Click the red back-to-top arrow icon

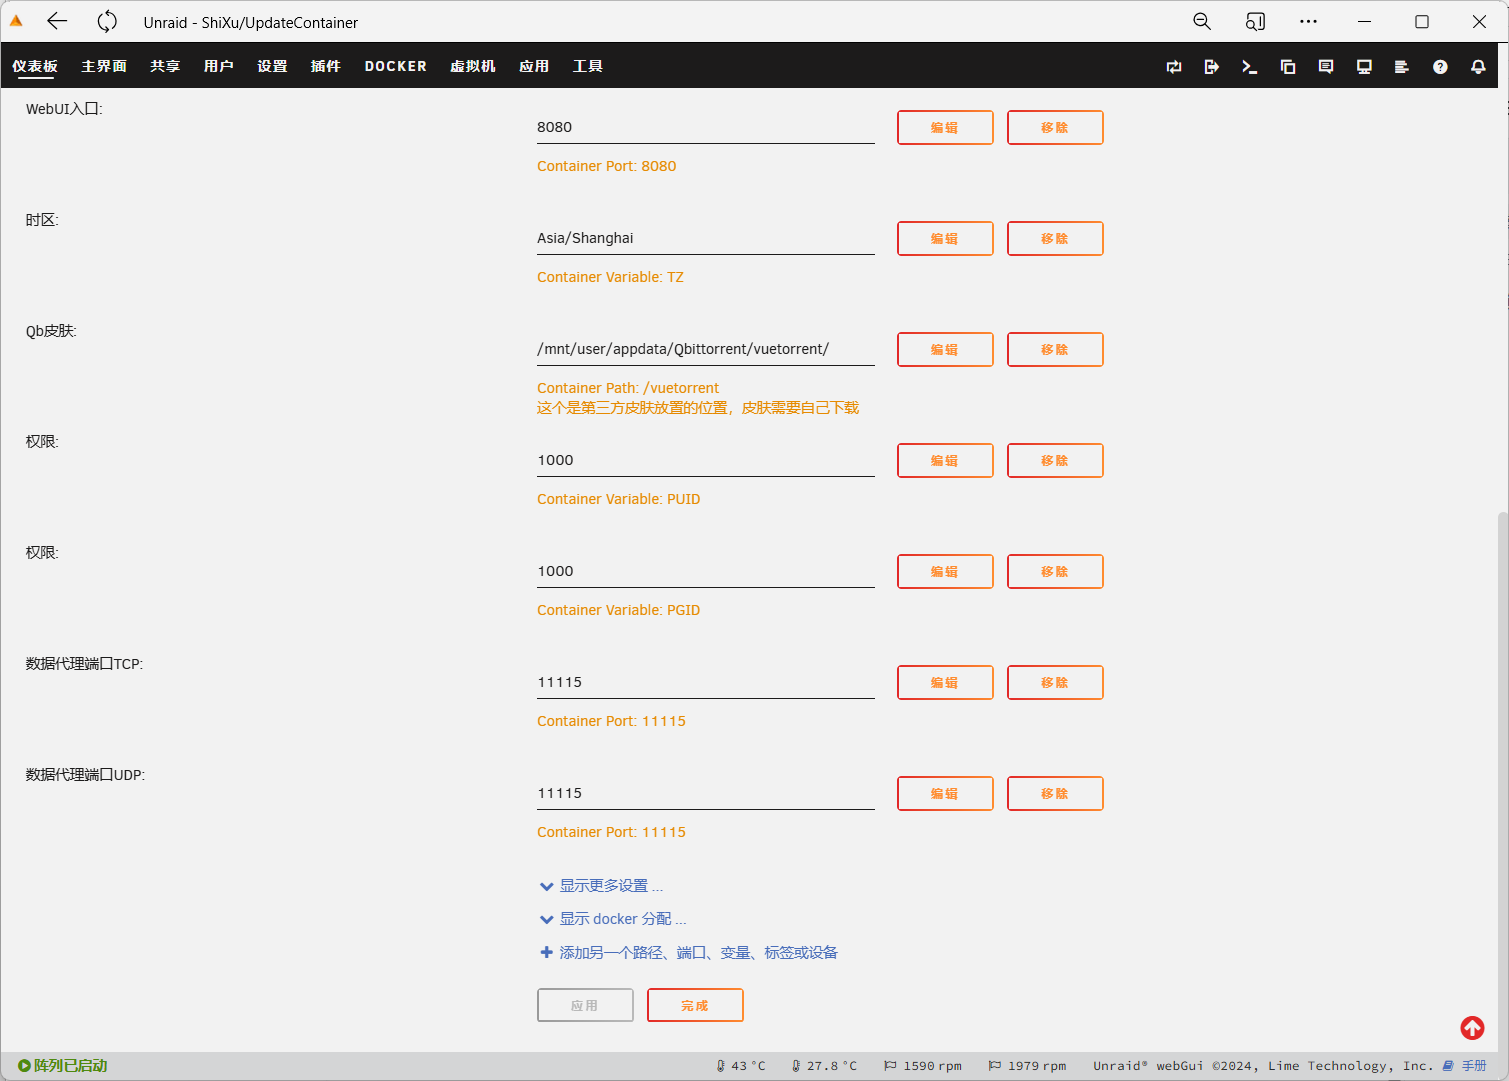coord(1472,1028)
